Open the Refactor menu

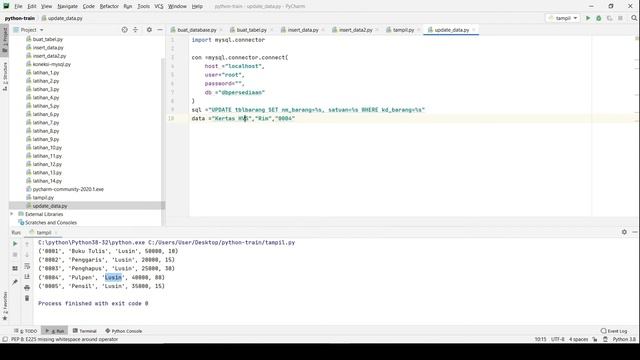coord(109,6)
